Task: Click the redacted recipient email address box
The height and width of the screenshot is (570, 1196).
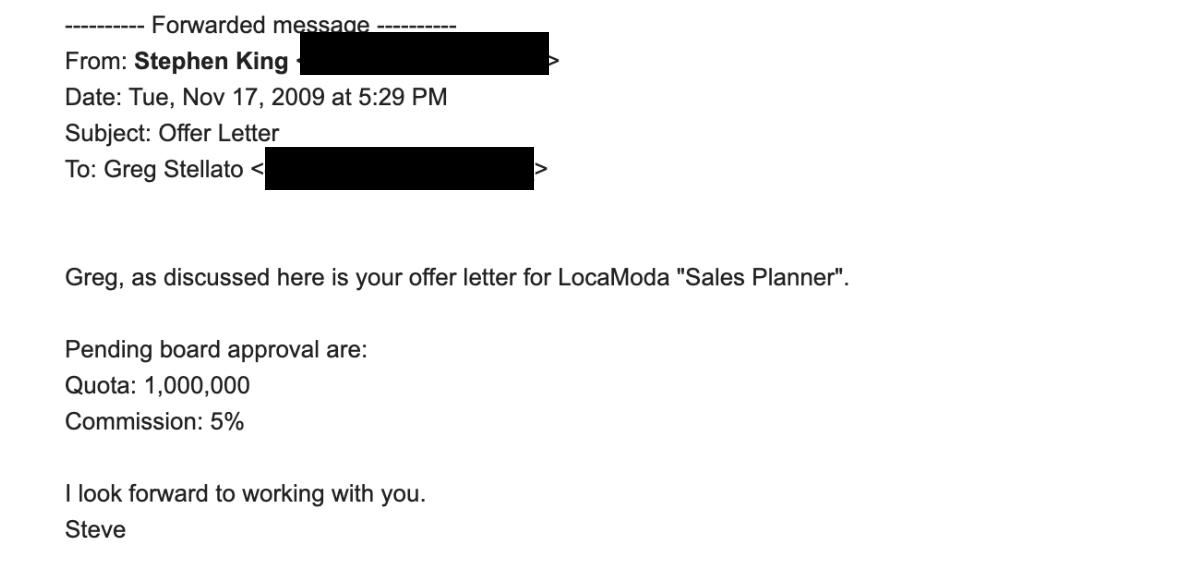Action: point(399,169)
